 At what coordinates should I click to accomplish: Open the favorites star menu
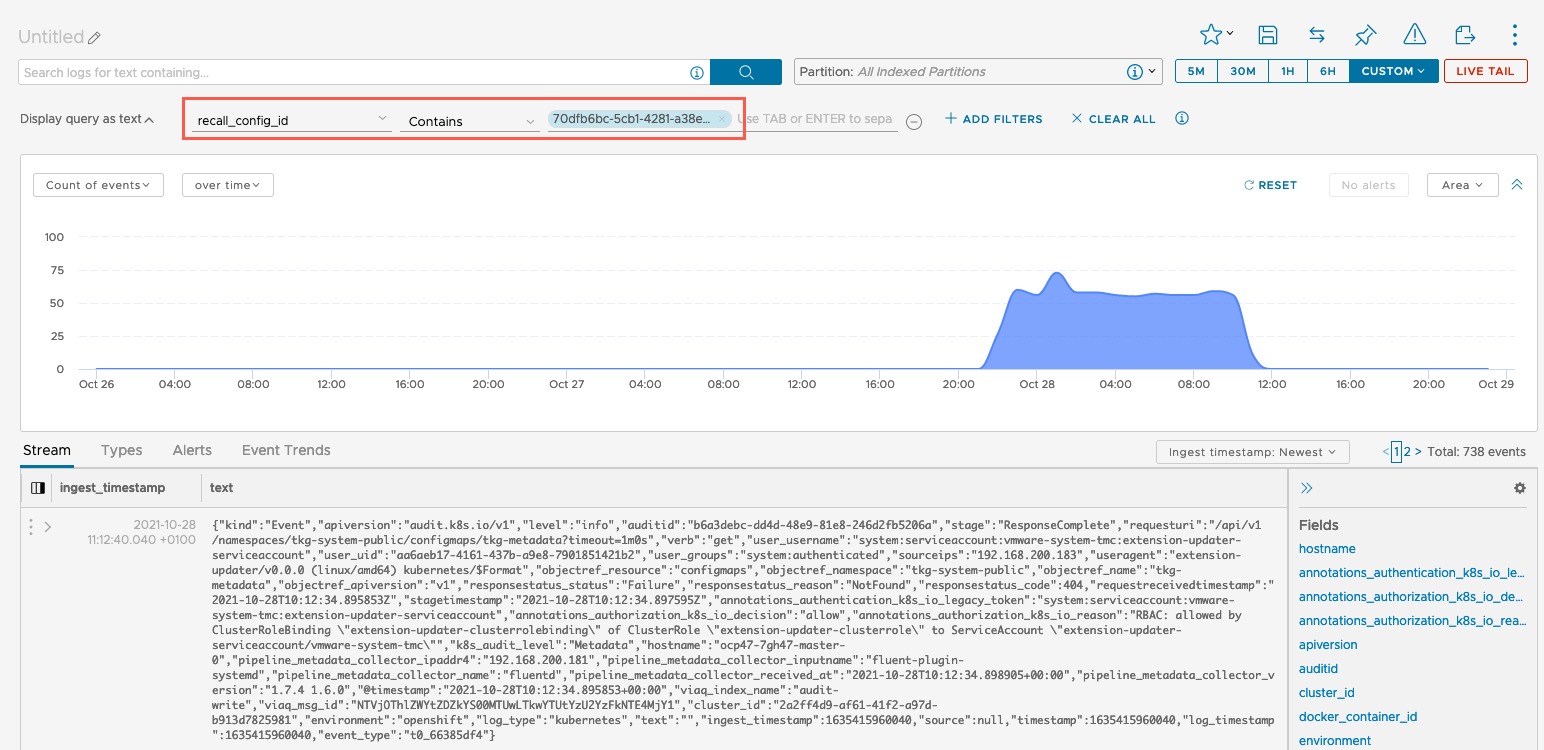(1216, 35)
